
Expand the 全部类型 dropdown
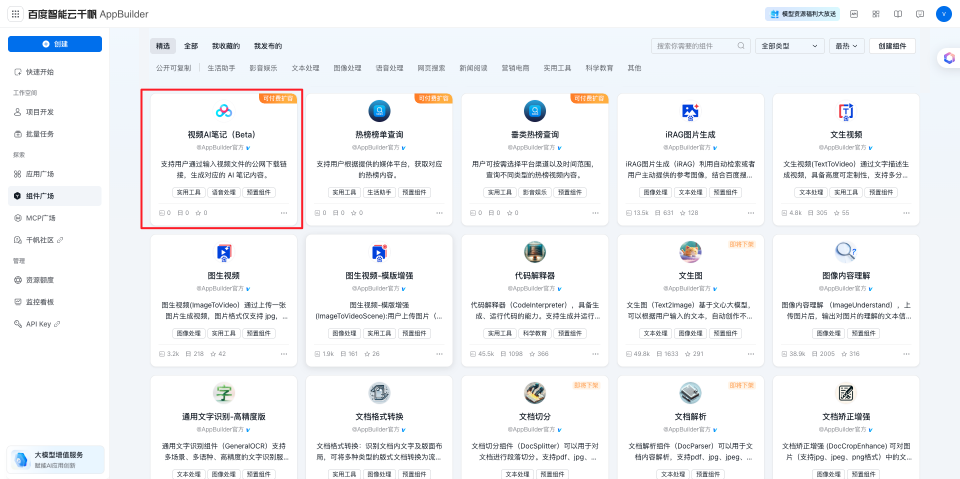point(789,46)
